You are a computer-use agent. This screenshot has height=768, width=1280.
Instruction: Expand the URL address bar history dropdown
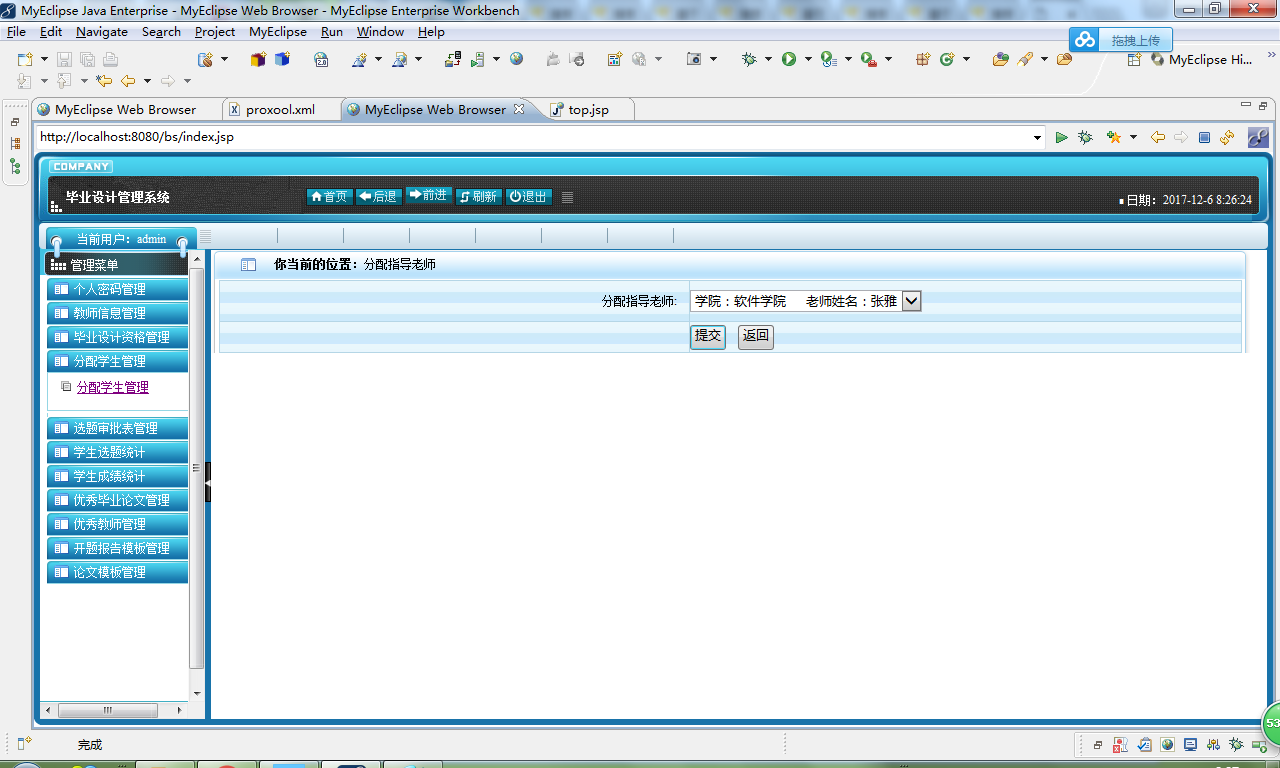click(1037, 137)
